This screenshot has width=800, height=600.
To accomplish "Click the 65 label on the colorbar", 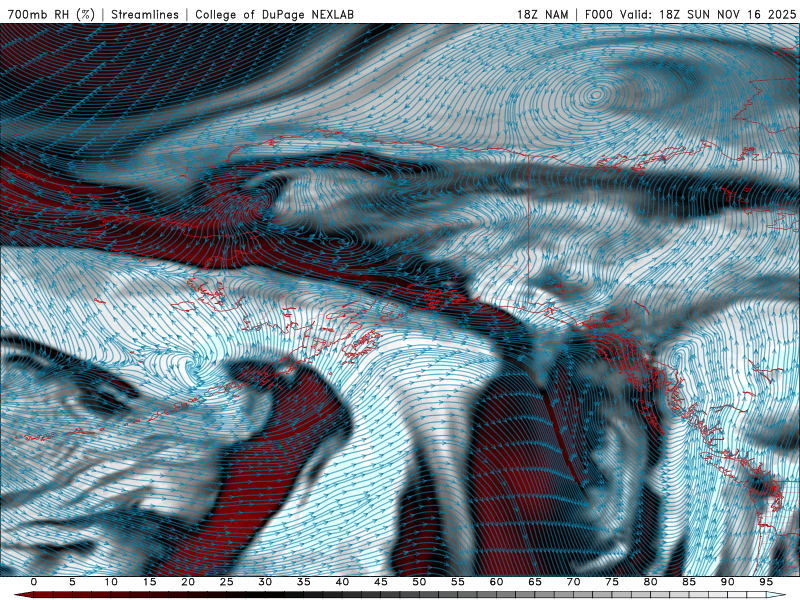I will [535, 582].
